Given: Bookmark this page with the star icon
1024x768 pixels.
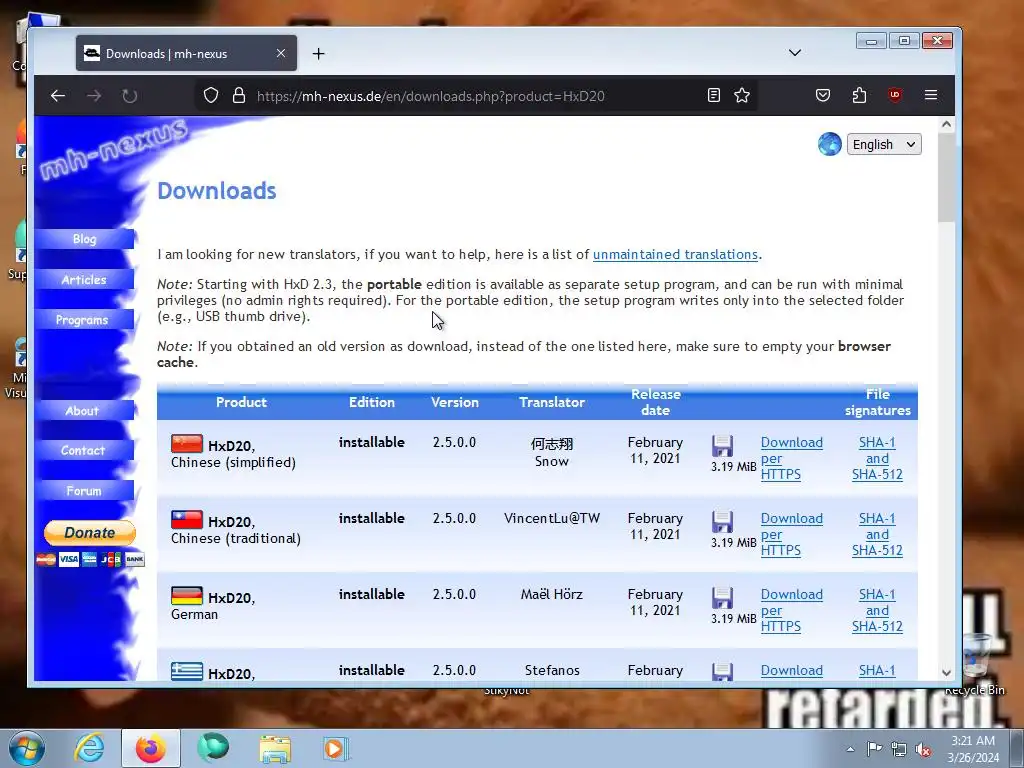Looking at the screenshot, I should (742, 95).
